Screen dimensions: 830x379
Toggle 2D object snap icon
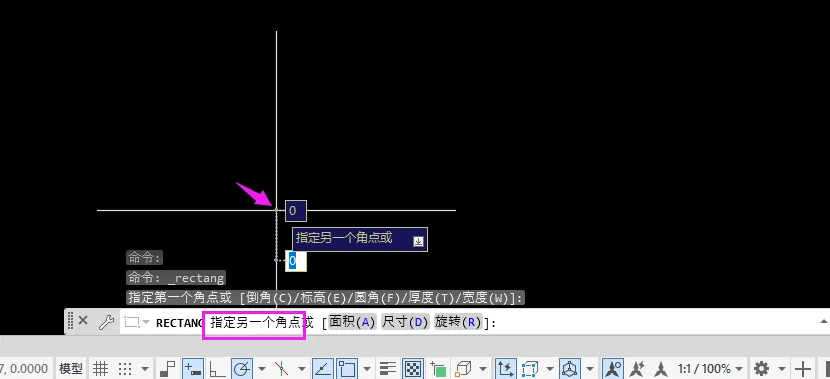click(x=348, y=368)
